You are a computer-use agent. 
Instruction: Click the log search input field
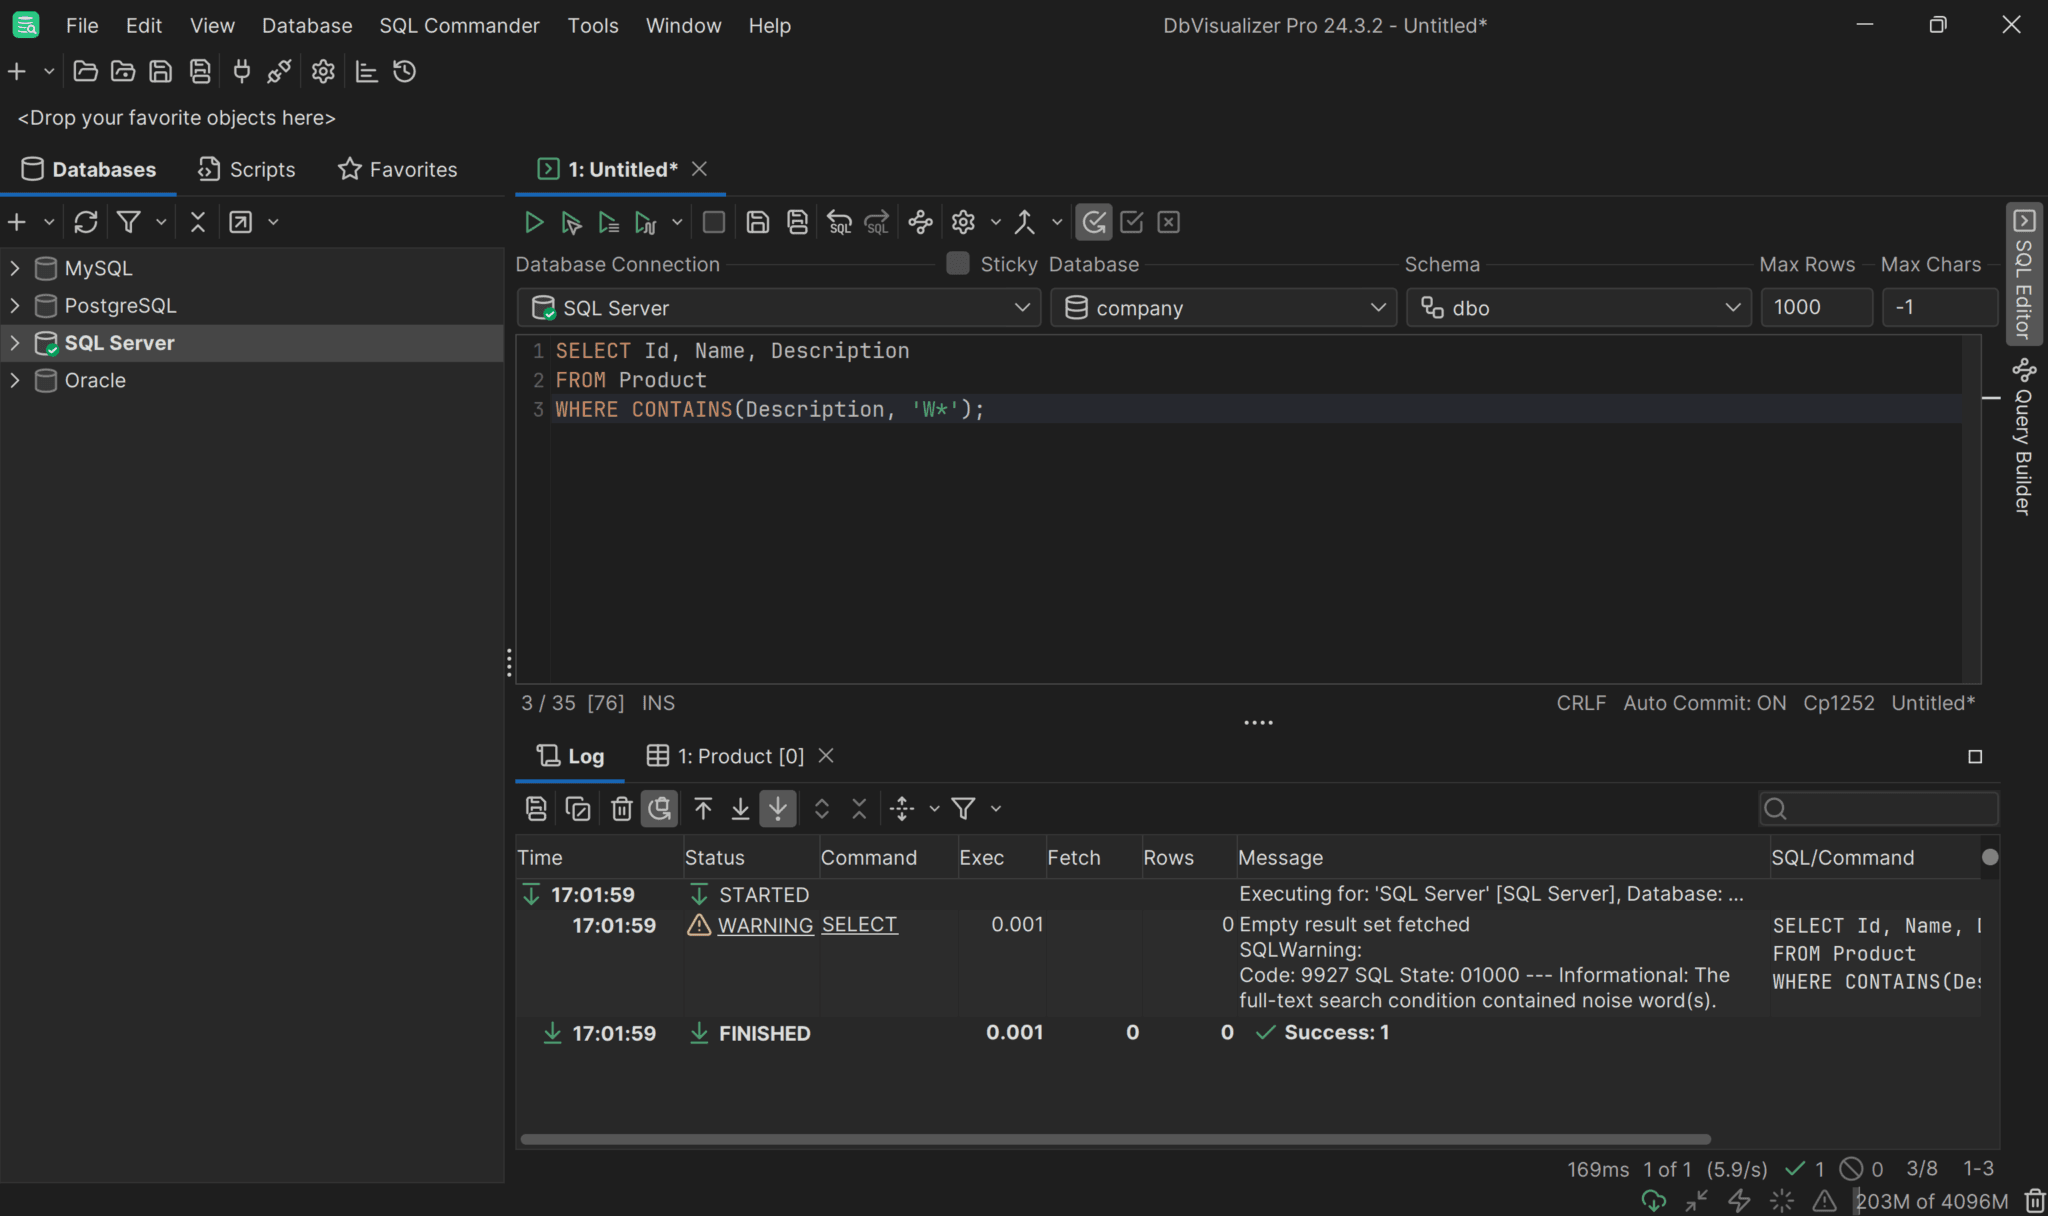(1879, 808)
